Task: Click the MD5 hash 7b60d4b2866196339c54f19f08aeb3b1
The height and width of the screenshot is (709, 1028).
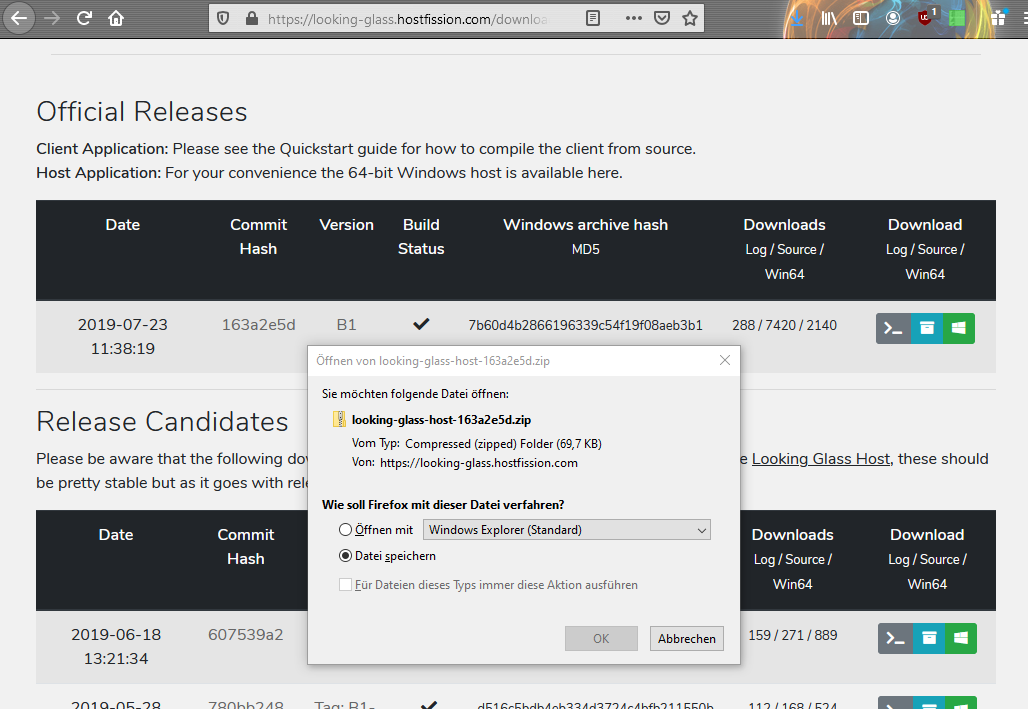Action: point(585,325)
